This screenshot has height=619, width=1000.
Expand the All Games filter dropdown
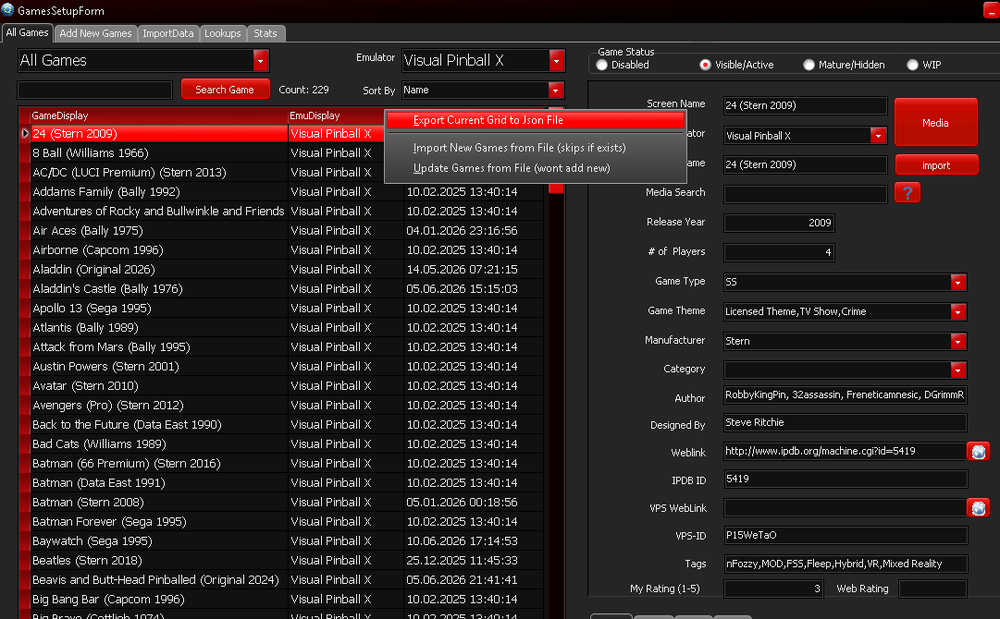coord(260,61)
